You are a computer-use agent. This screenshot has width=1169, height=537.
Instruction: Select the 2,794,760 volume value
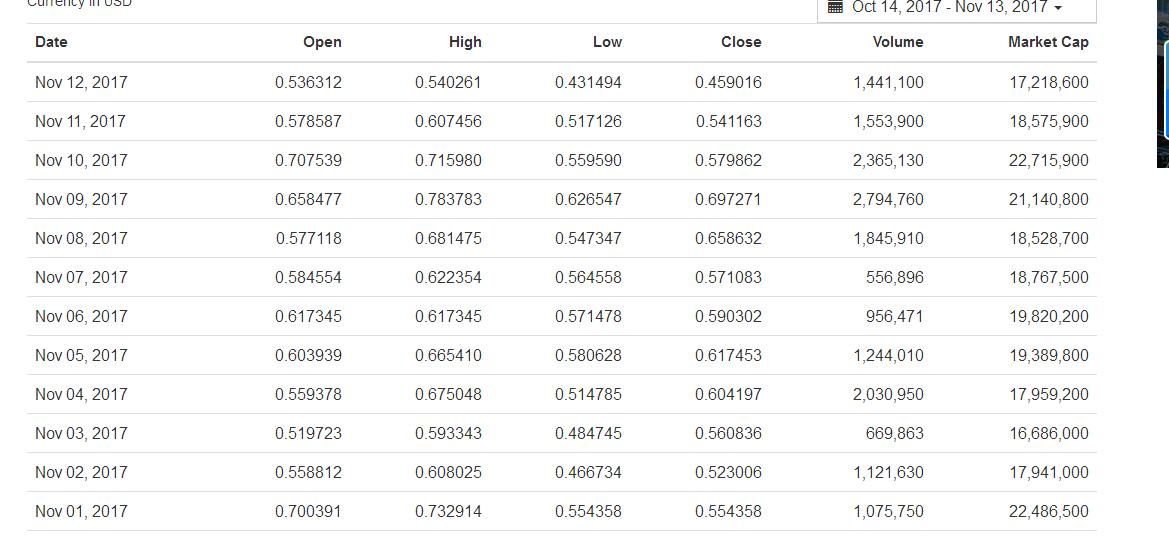[x=888, y=199]
